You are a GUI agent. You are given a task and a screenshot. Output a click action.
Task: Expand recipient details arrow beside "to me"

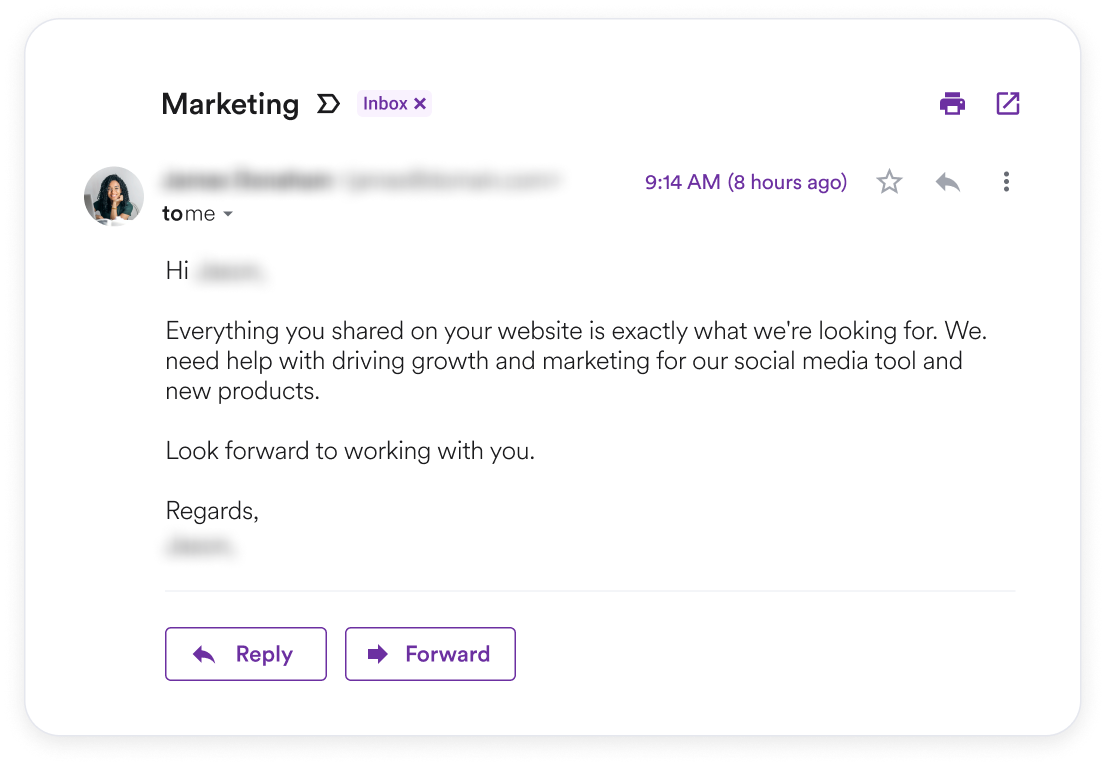tap(228, 215)
